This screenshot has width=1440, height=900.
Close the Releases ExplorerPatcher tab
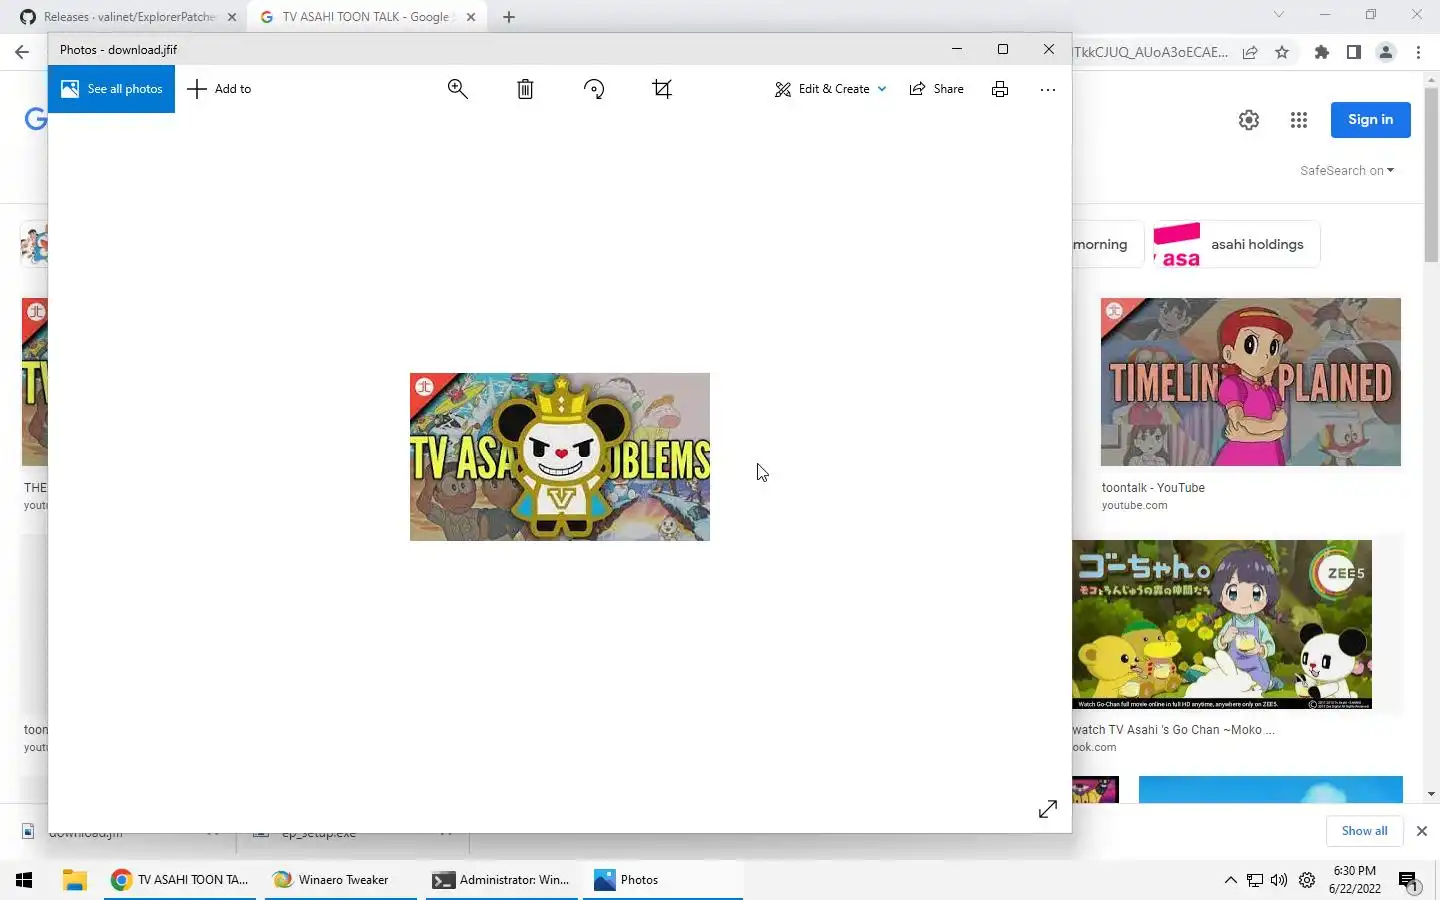[x=232, y=17]
